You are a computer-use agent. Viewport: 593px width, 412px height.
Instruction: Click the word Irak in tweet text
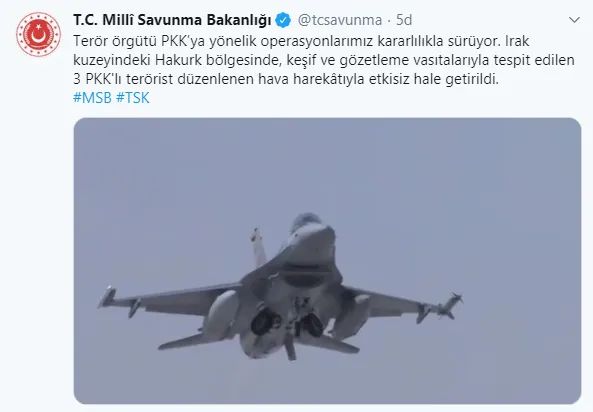[517, 40]
